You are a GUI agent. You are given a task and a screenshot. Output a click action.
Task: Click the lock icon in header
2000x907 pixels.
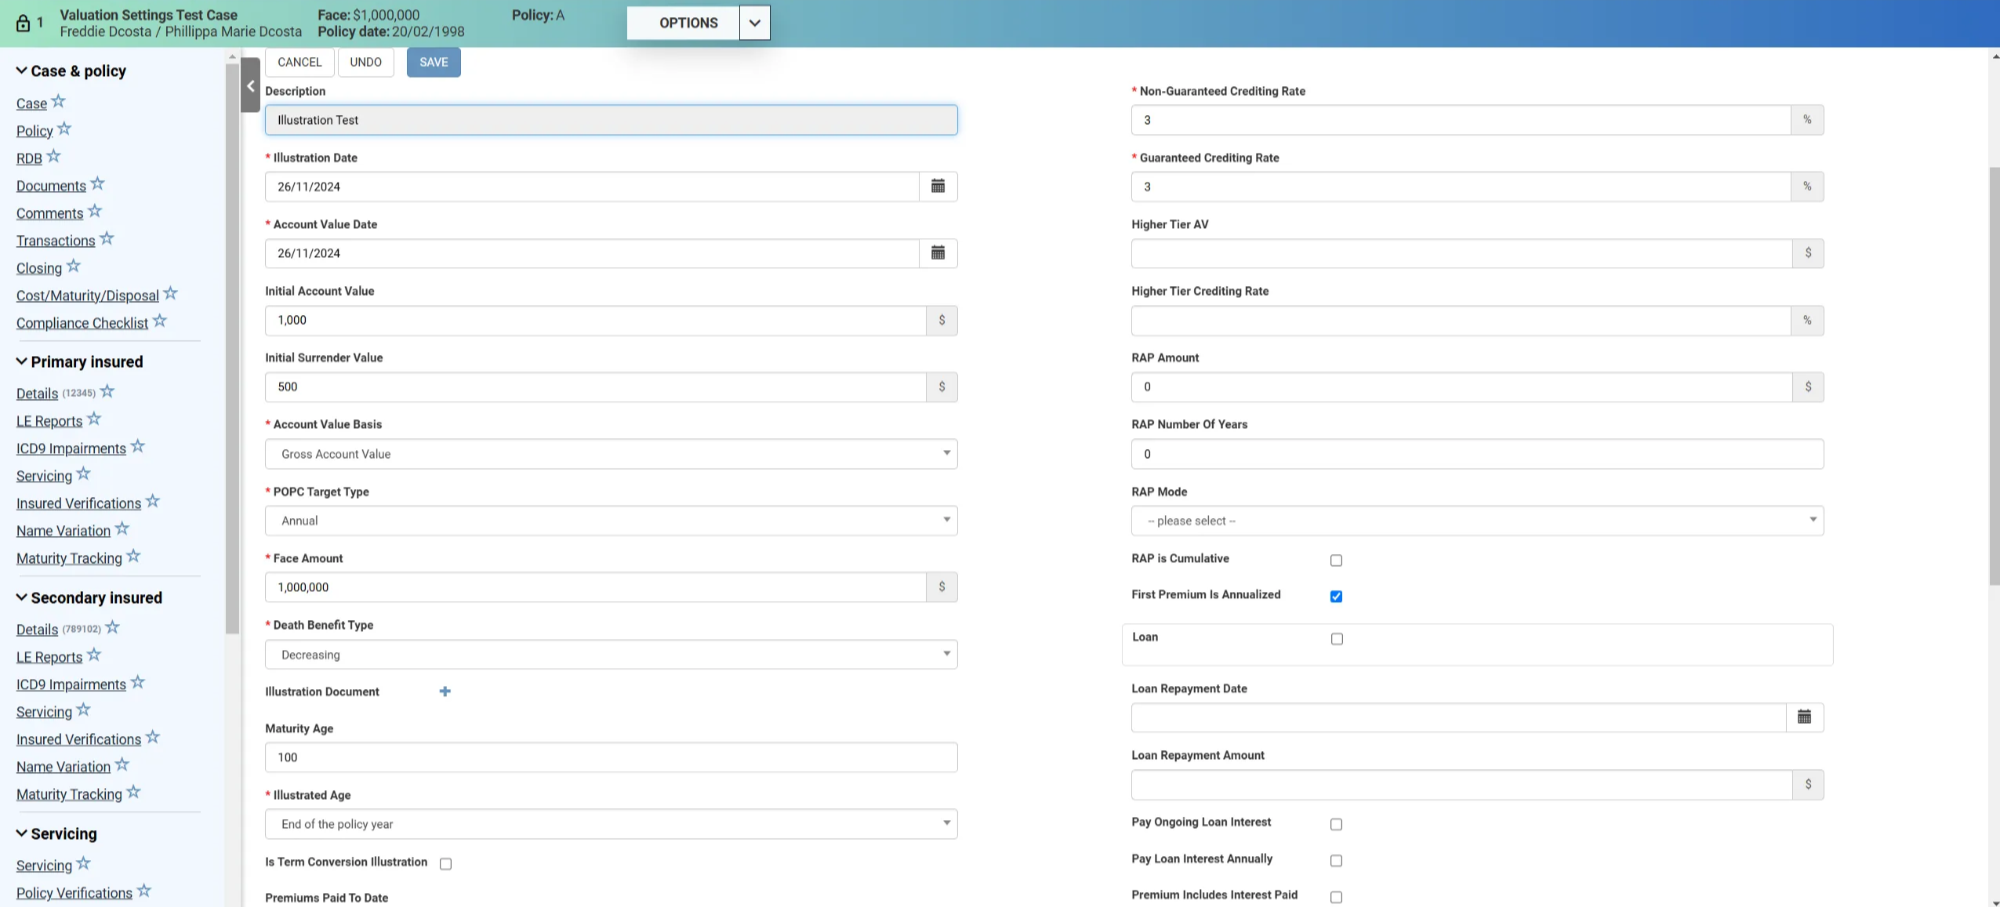click(23, 23)
